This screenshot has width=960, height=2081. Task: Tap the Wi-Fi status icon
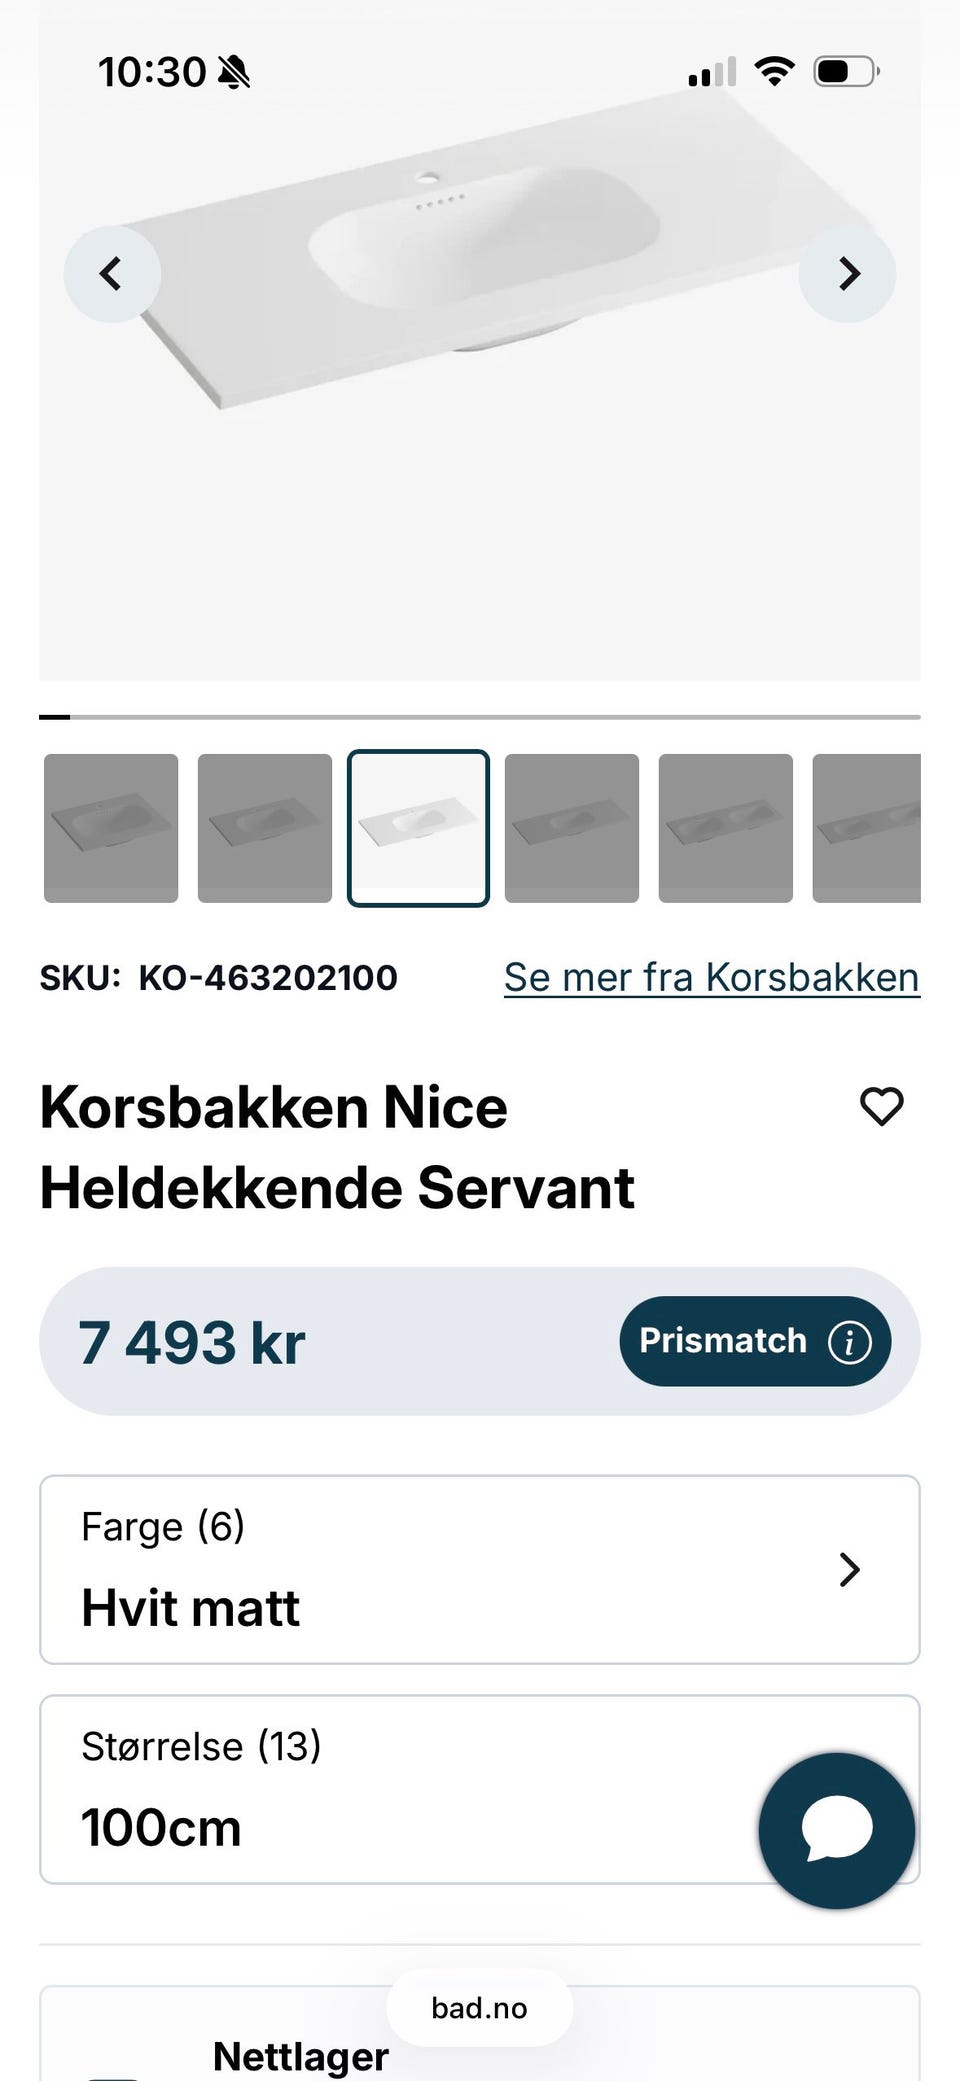tap(774, 71)
